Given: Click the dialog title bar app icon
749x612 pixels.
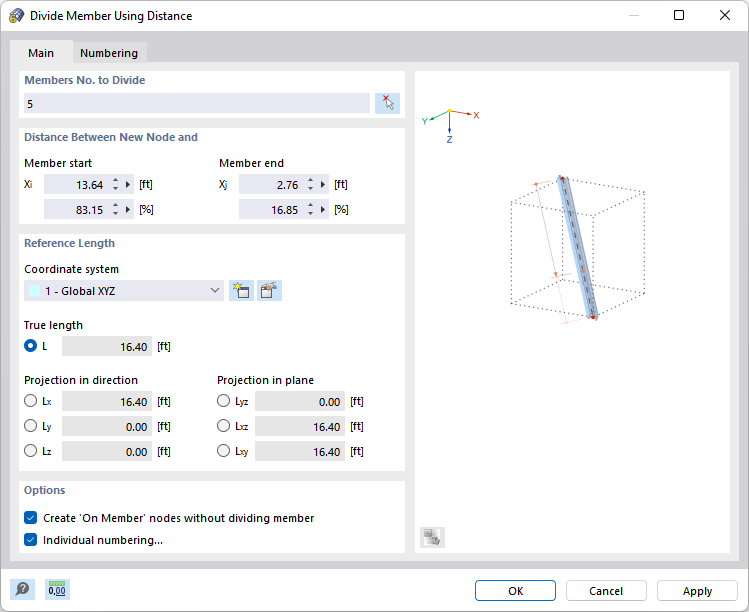Looking at the screenshot, I should [x=17, y=16].
